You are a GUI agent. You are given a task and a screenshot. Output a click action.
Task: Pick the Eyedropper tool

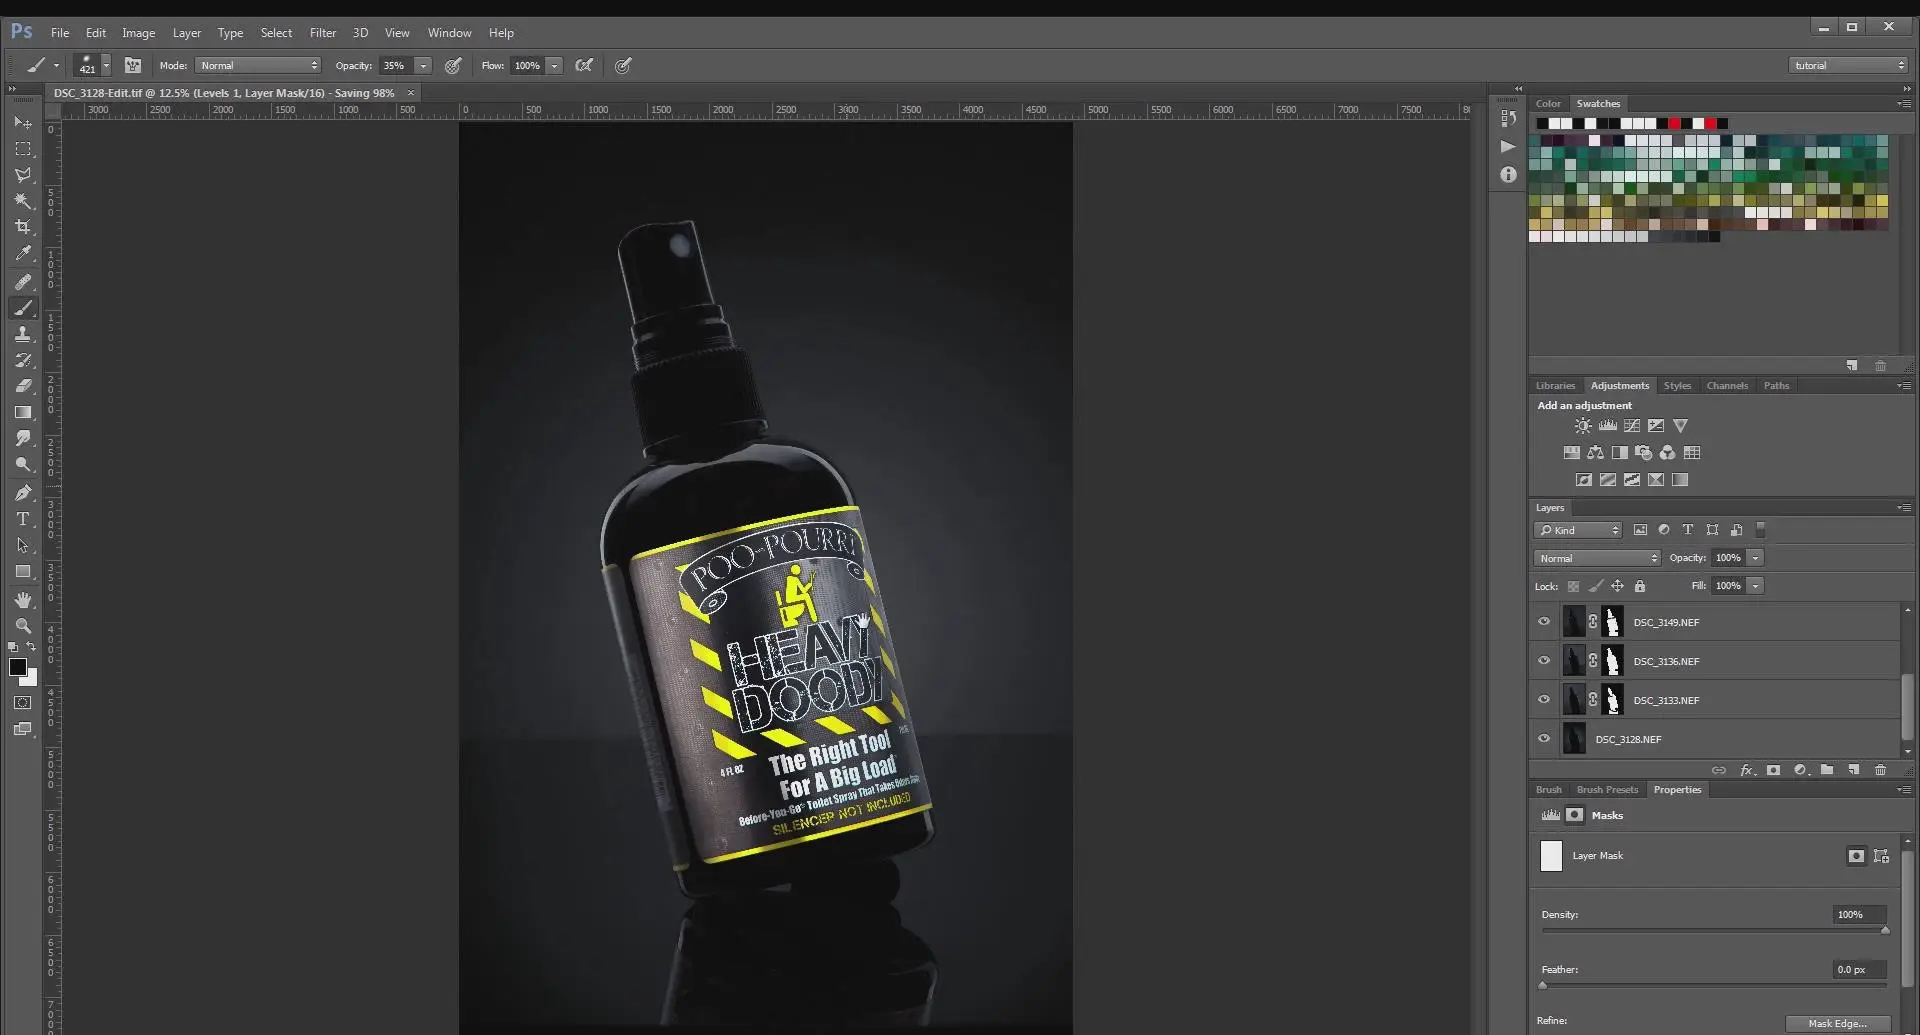tap(22, 253)
